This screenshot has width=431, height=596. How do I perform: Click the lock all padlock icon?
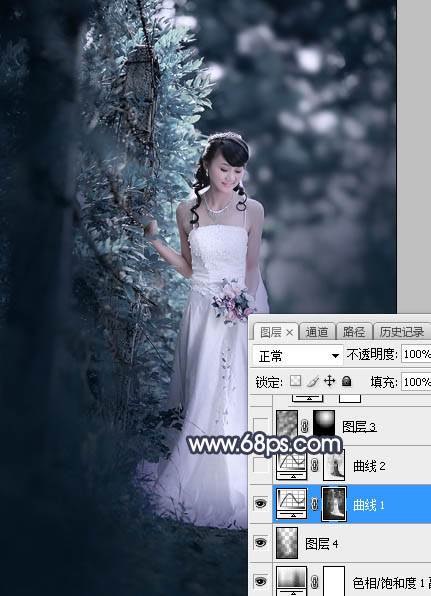coord(346,381)
